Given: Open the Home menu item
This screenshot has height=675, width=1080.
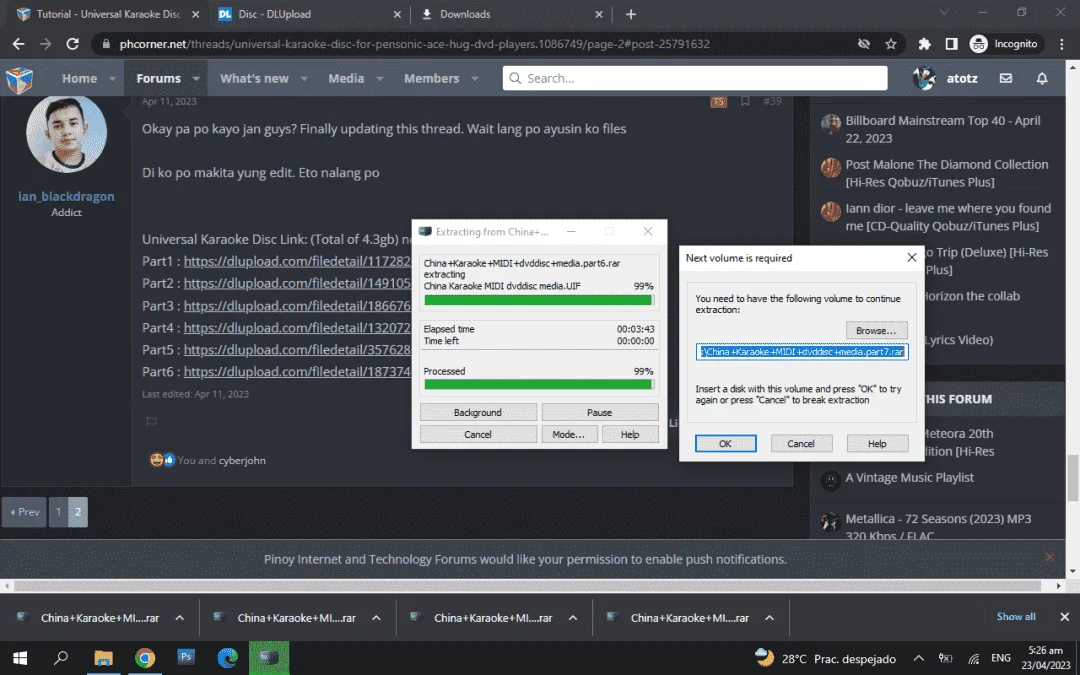Looking at the screenshot, I should (x=79, y=79).
